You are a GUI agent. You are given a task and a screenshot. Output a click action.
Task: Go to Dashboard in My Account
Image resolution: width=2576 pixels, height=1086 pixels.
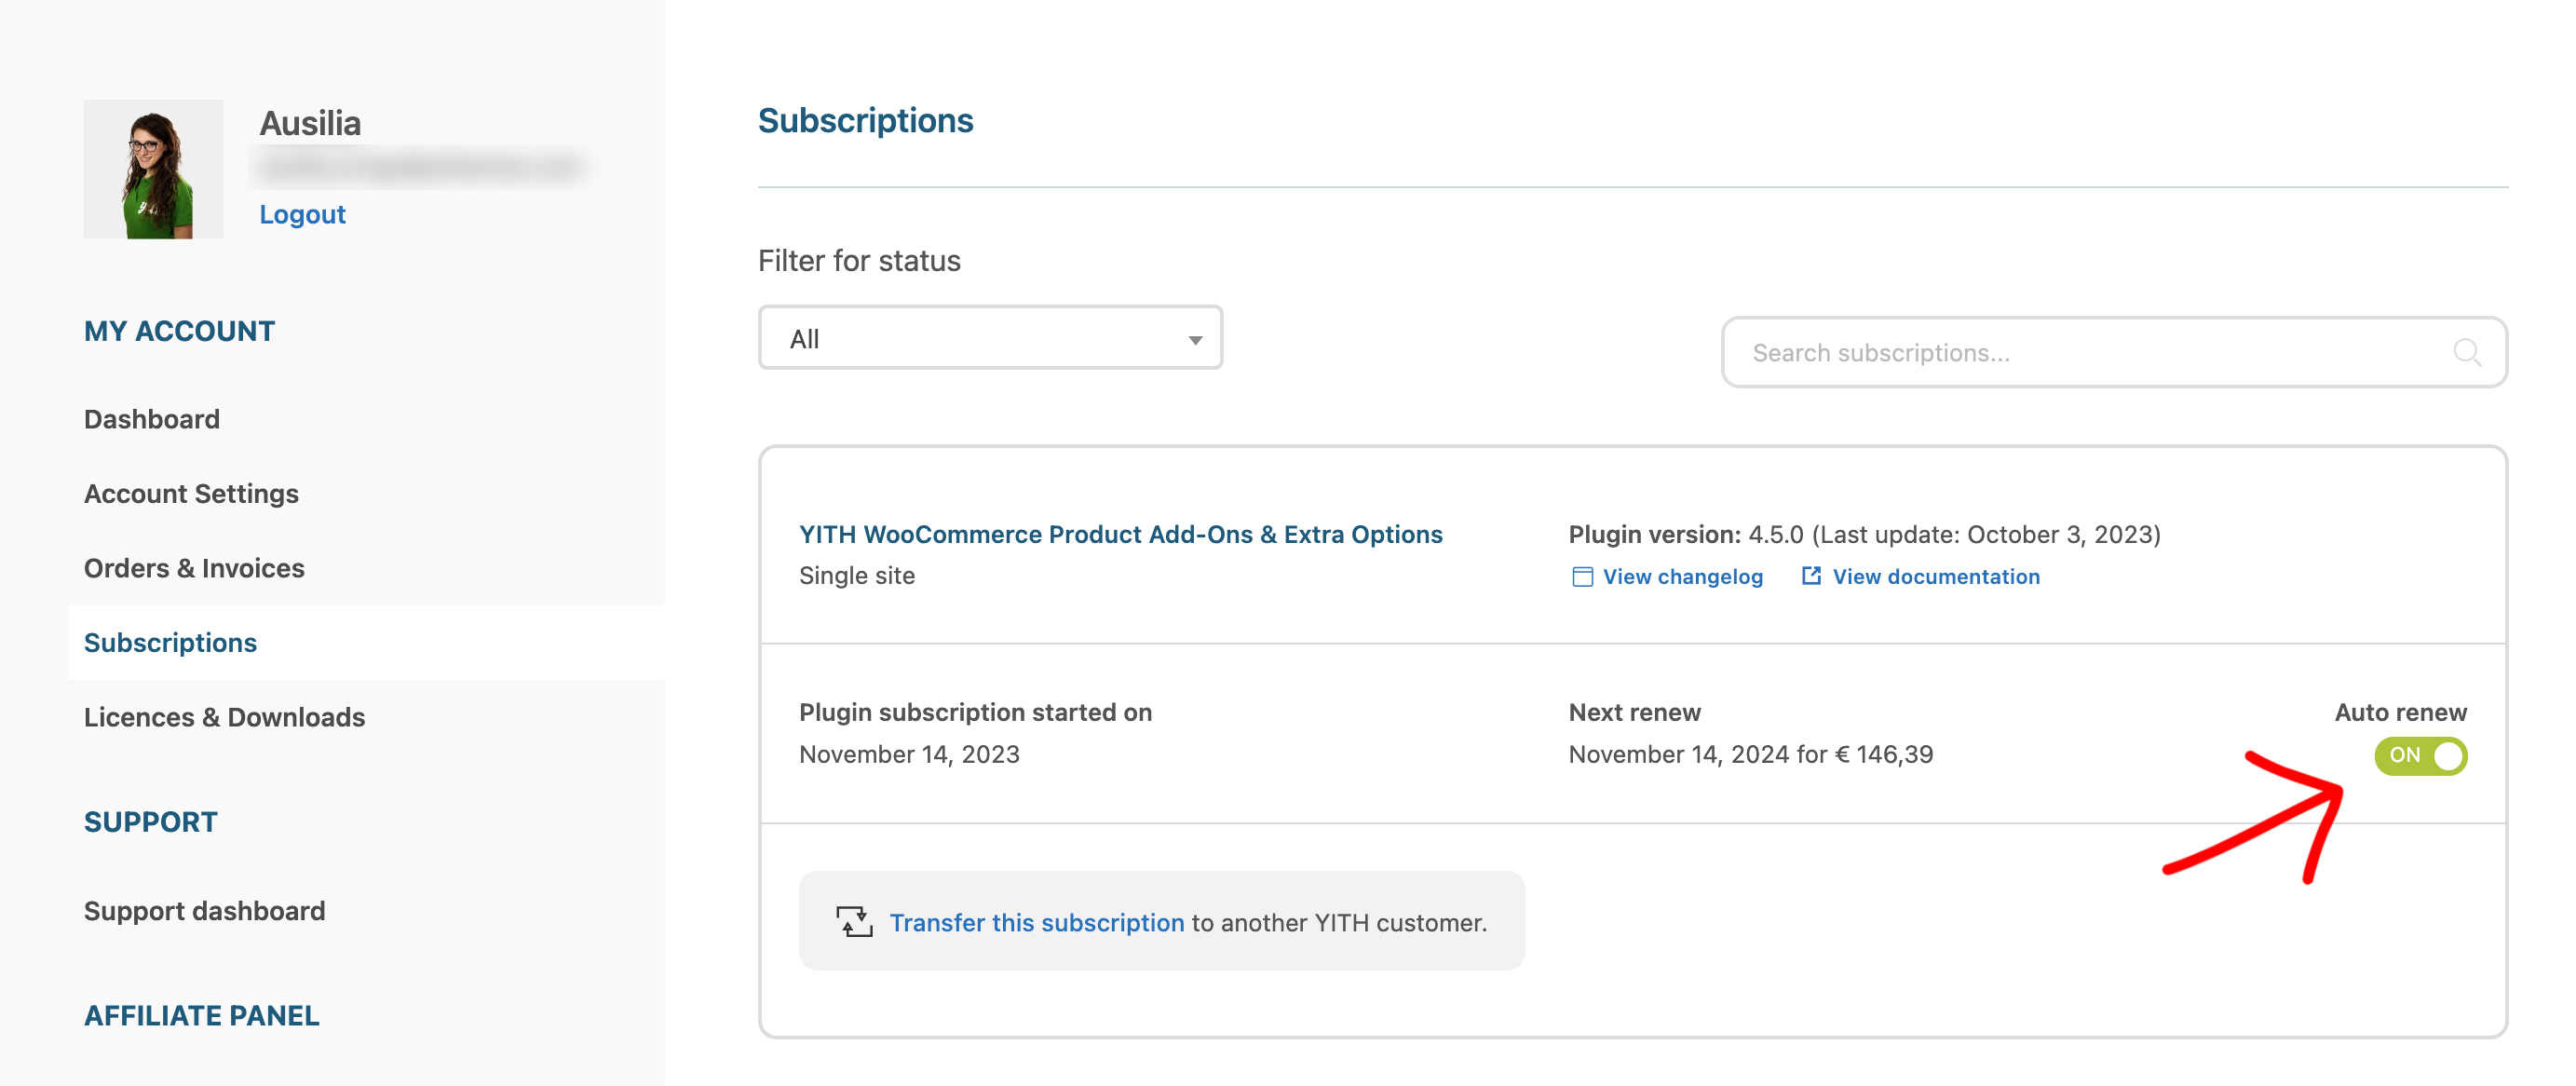(152, 419)
